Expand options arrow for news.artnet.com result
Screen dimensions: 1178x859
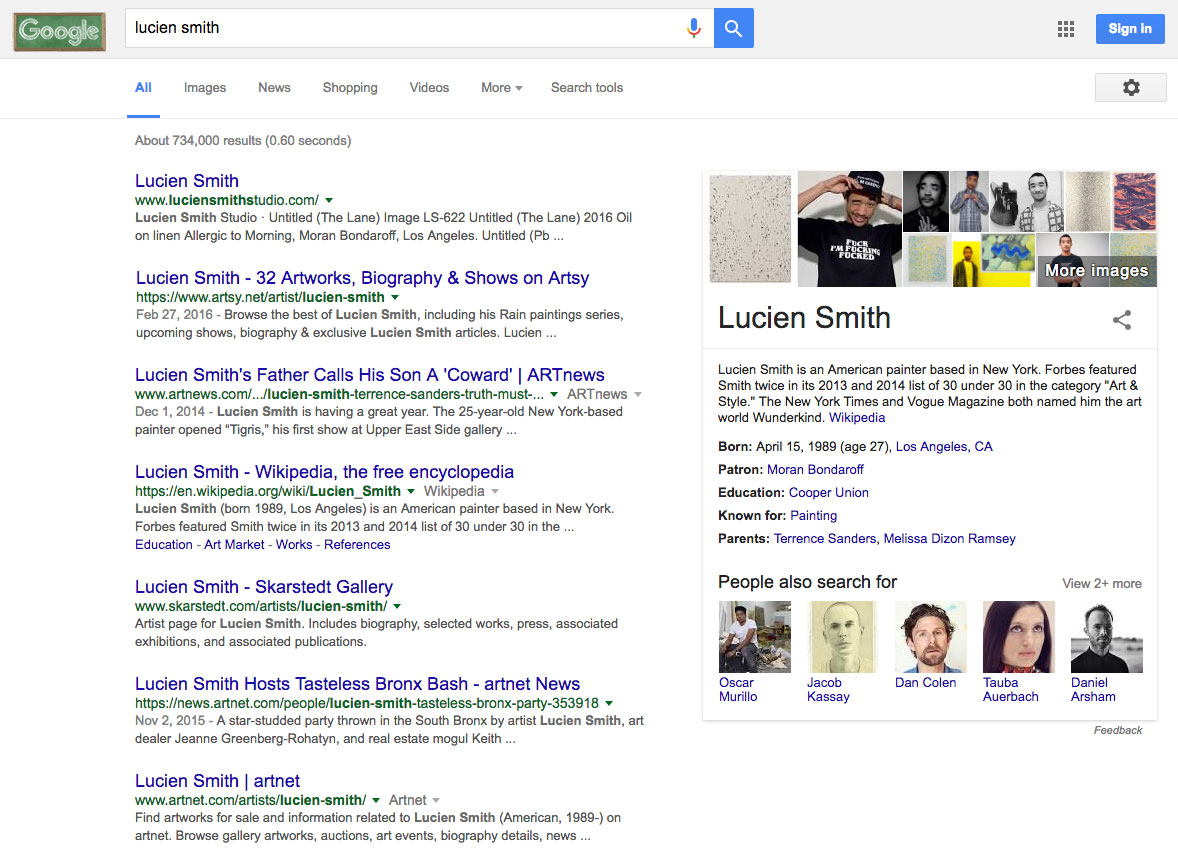click(x=609, y=703)
